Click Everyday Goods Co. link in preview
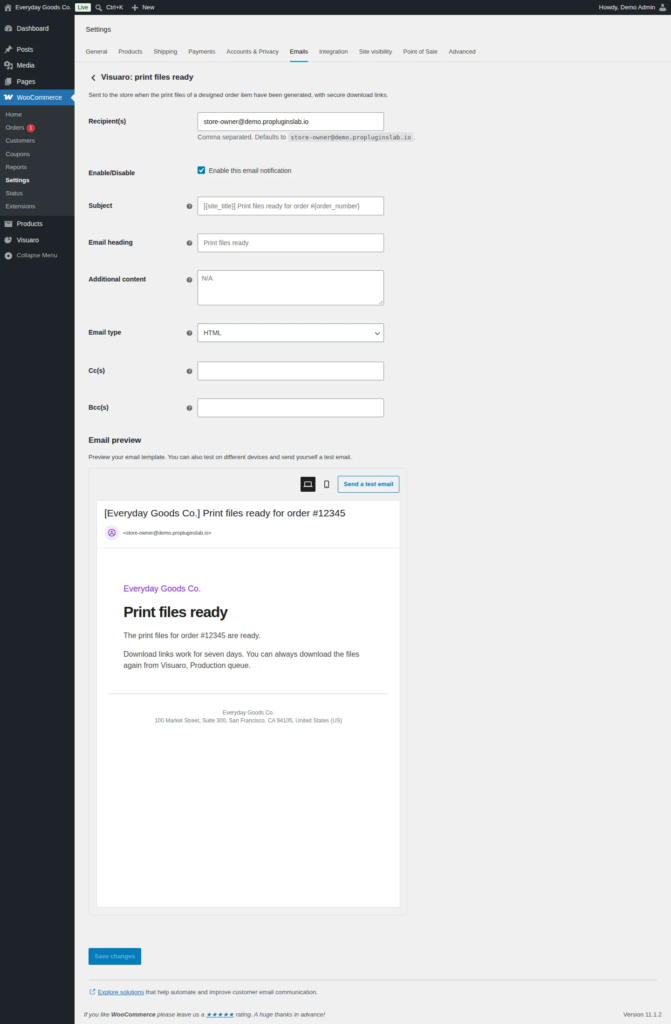Image resolution: width=671 pixels, height=1024 pixels. click(162, 588)
